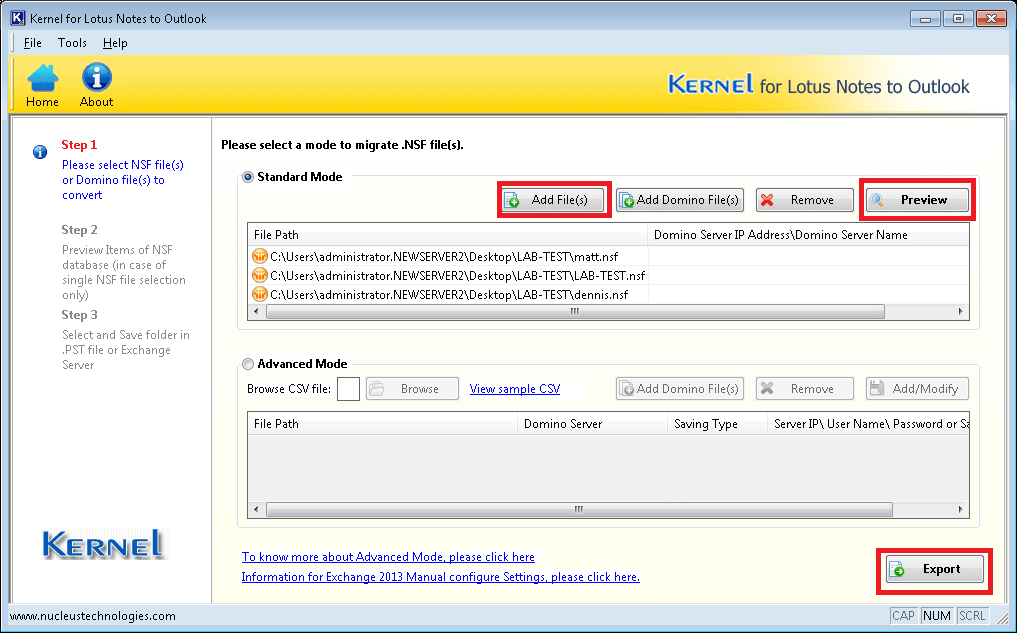Click the NUM status bar indicator
The height and width of the screenshot is (633, 1017).
tap(937, 615)
